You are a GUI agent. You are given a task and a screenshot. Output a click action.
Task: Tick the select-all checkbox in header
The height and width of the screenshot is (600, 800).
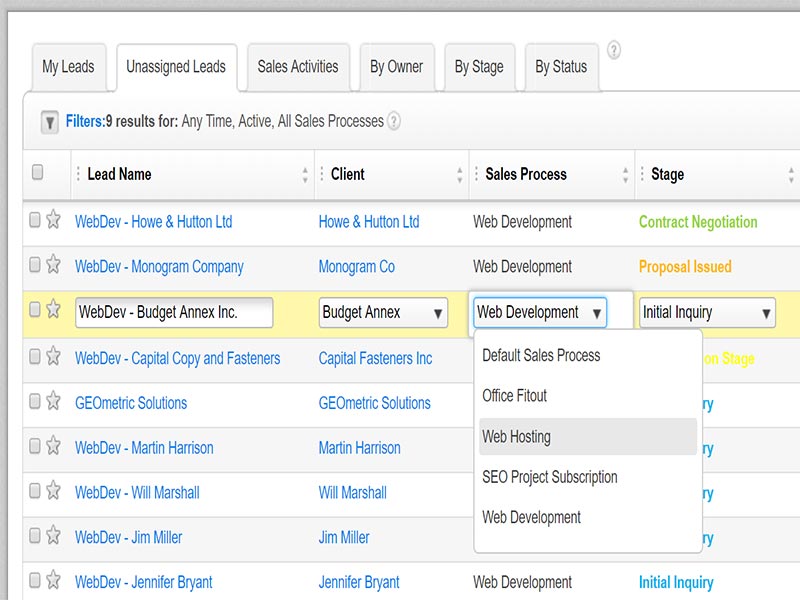[x=38, y=173]
